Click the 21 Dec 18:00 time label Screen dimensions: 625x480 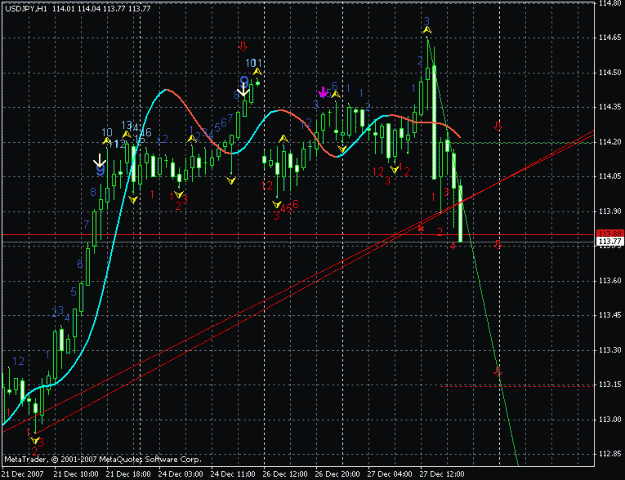128,474
